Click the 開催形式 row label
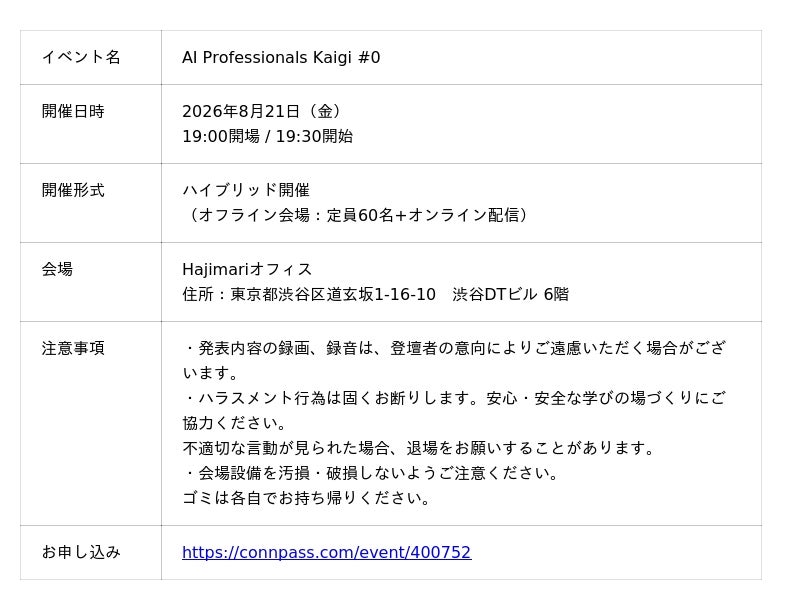 pyautogui.click(x=73, y=190)
